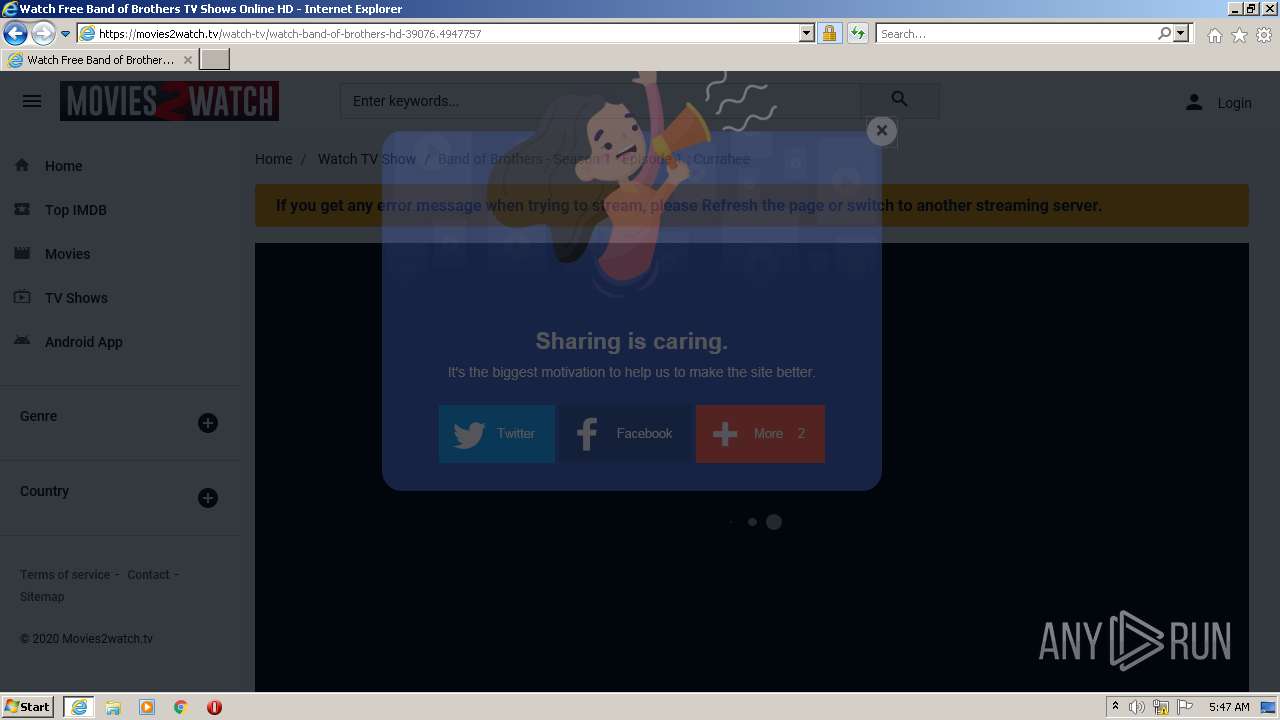
Task: Click the Top IMDB icon in sidebar
Action: coord(22,209)
